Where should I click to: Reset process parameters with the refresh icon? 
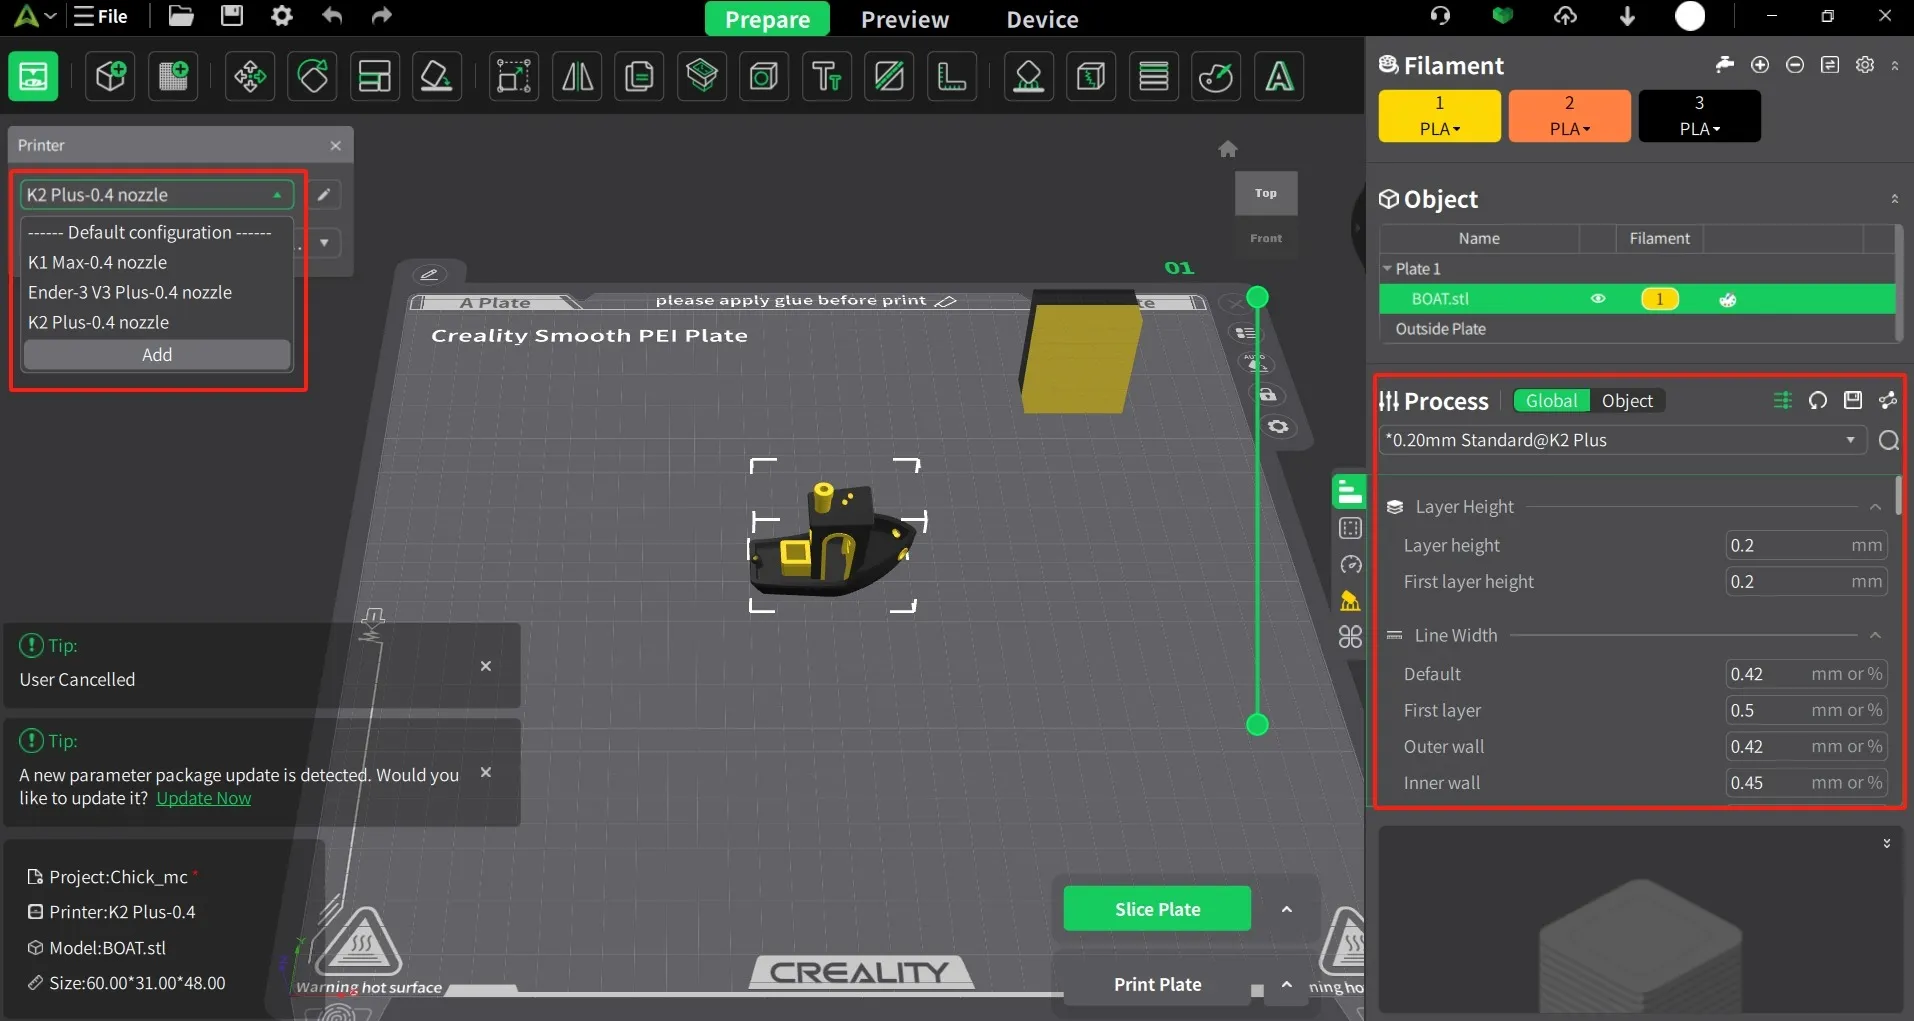[1818, 401]
